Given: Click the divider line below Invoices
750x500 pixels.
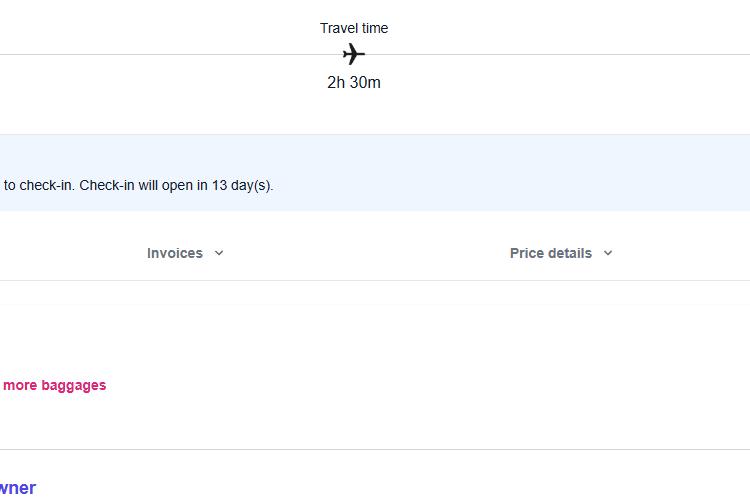Looking at the screenshot, I should (x=375, y=280).
